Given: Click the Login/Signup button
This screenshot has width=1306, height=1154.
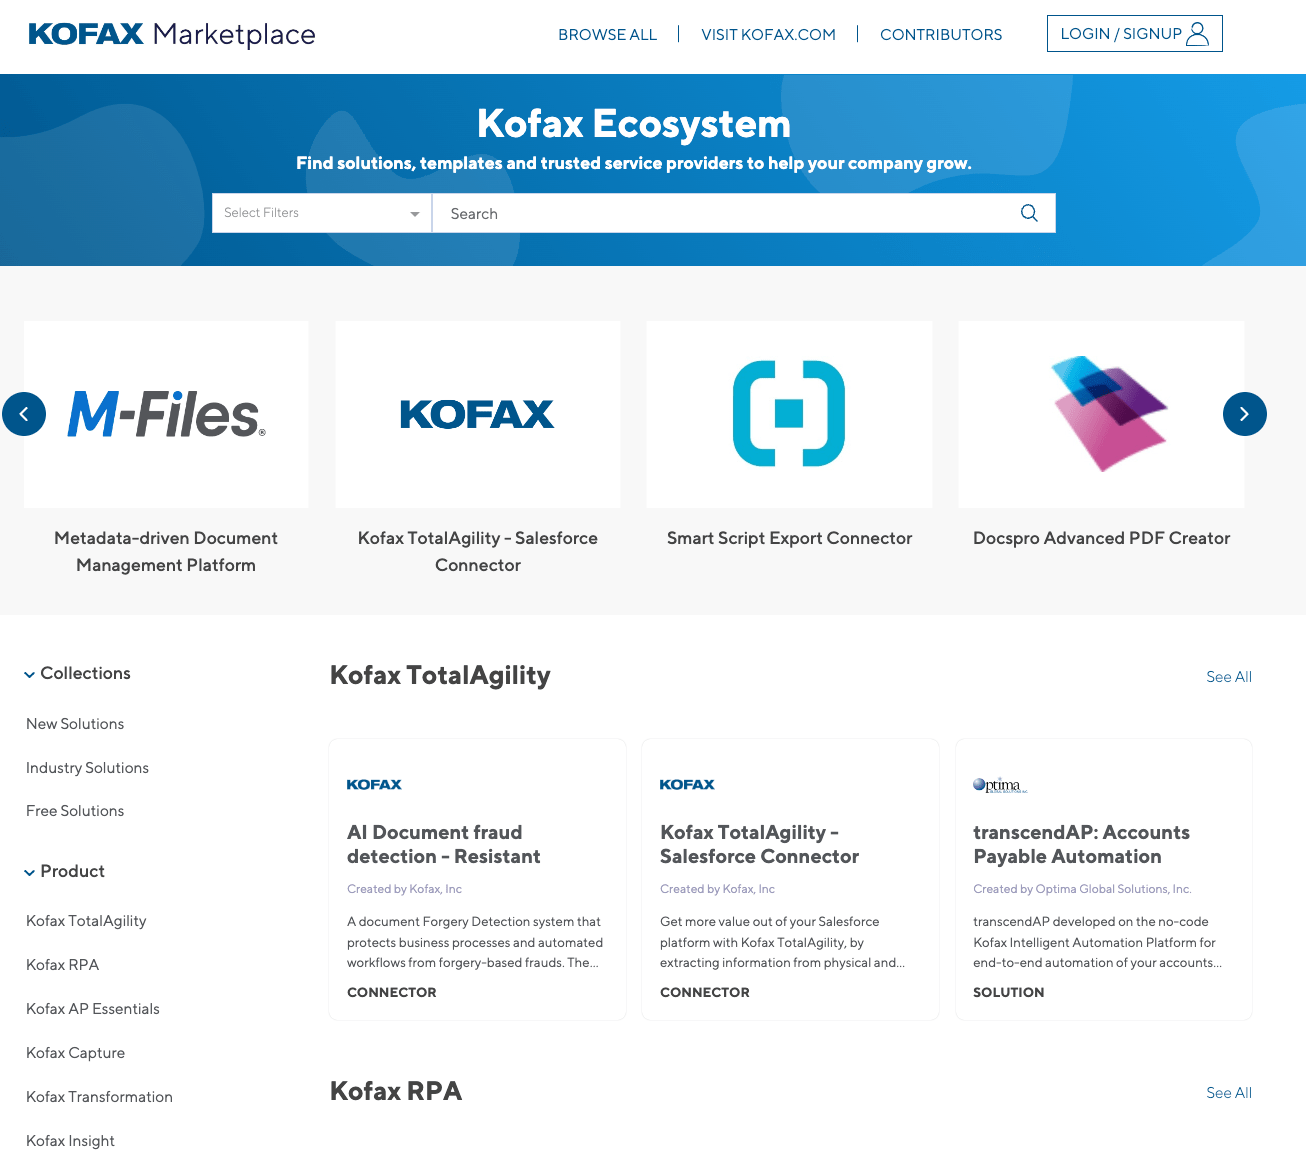Looking at the screenshot, I should (1134, 33).
